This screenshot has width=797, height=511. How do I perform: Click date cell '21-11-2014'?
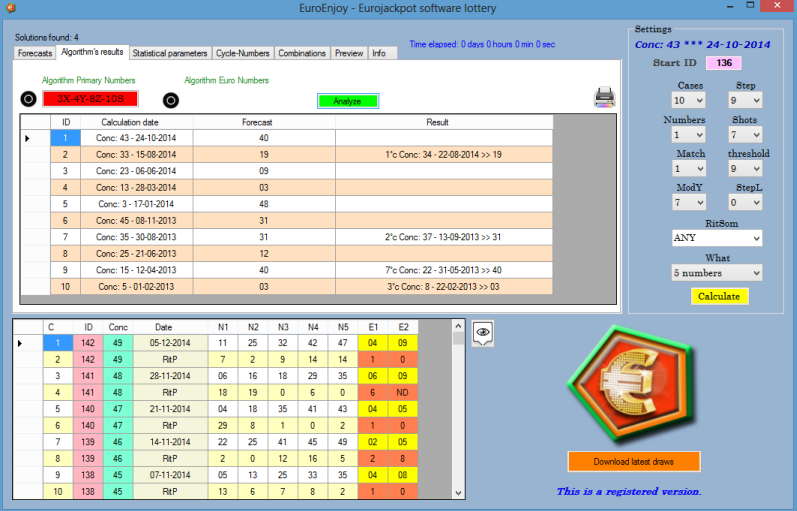coord(170,409)
